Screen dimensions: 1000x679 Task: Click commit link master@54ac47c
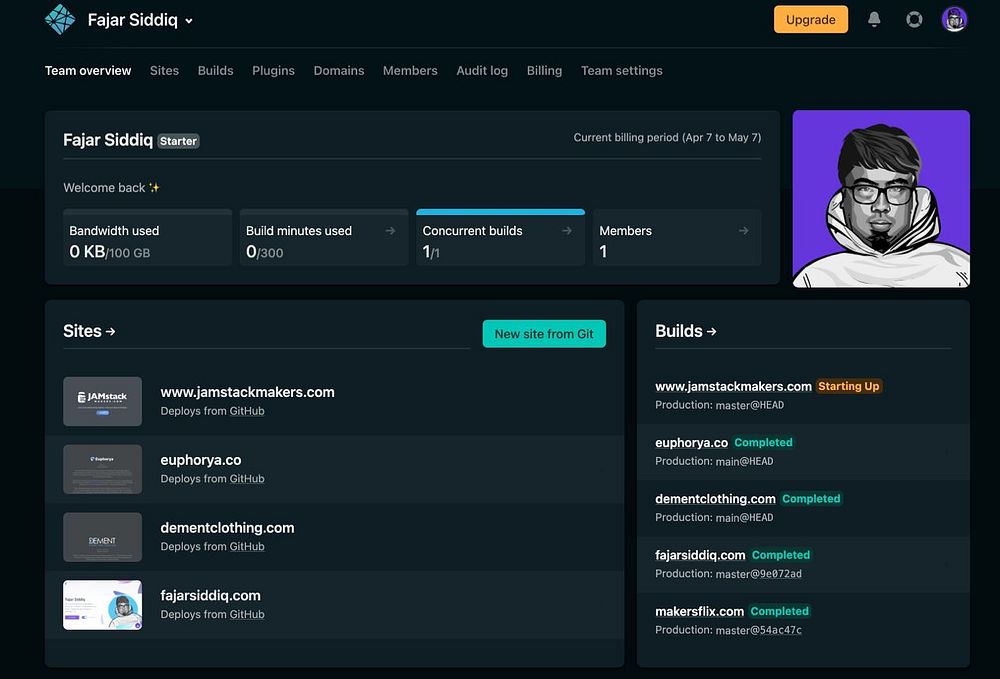(x=759, y=630)
